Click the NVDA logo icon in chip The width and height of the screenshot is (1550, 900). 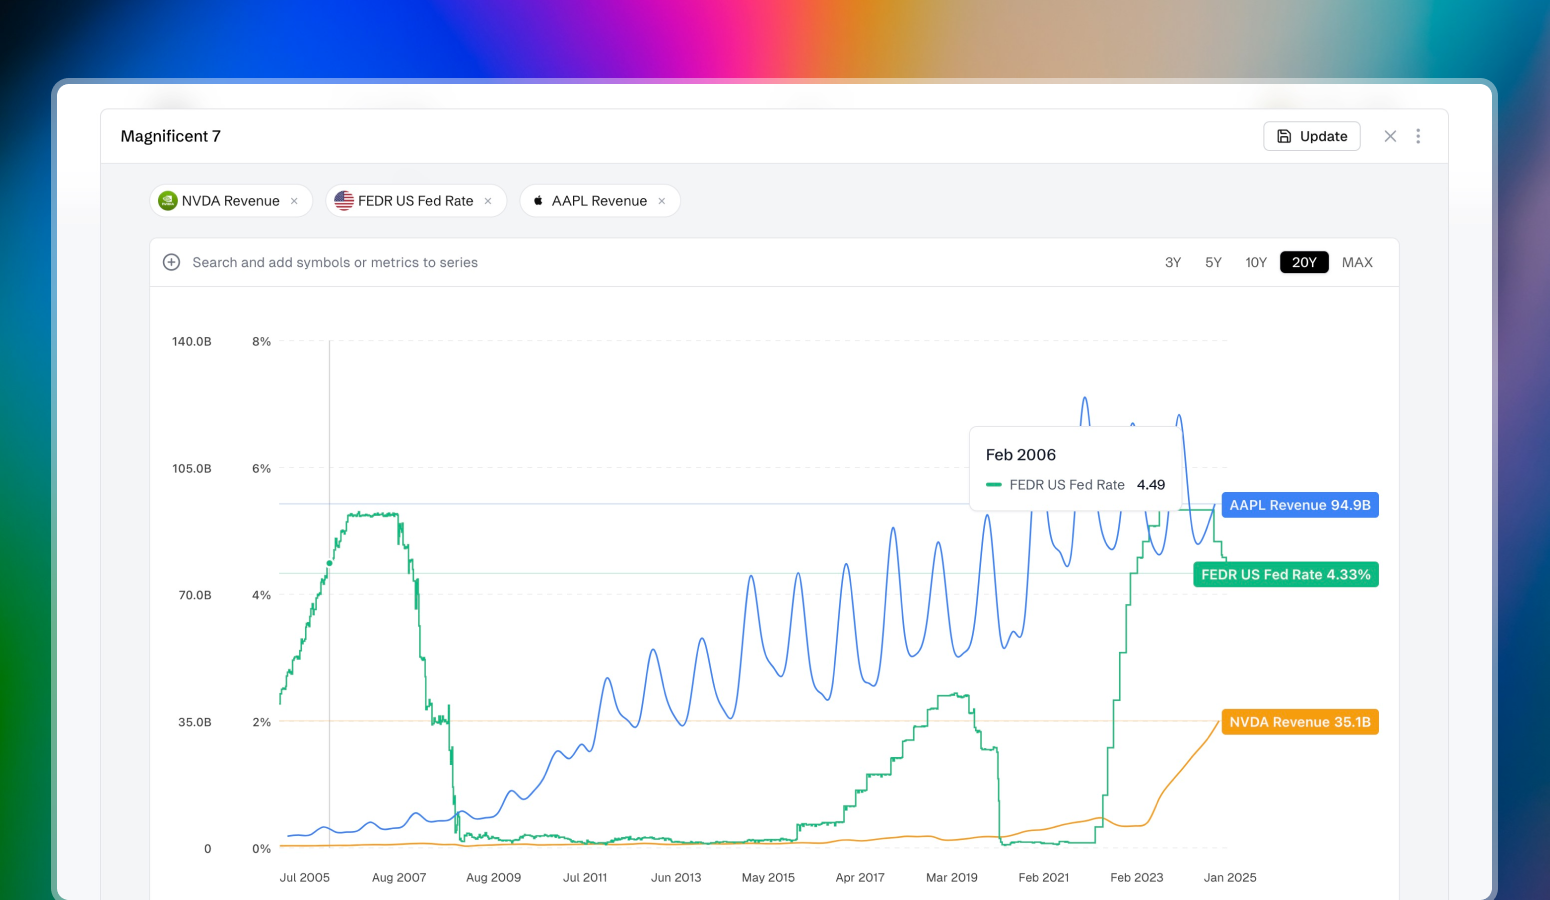pos(168,201)
